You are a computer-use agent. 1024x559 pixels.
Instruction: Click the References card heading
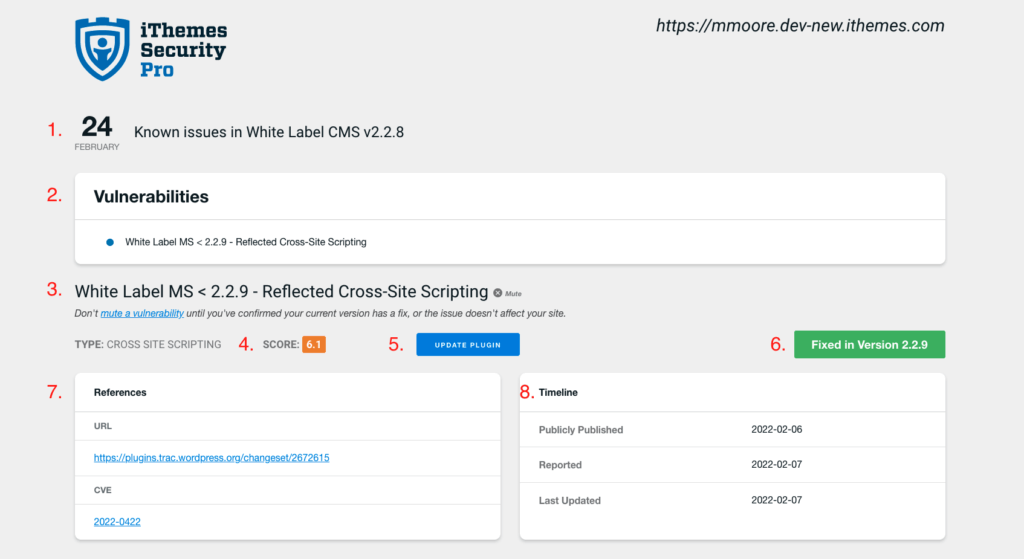[x=120, y=392]
